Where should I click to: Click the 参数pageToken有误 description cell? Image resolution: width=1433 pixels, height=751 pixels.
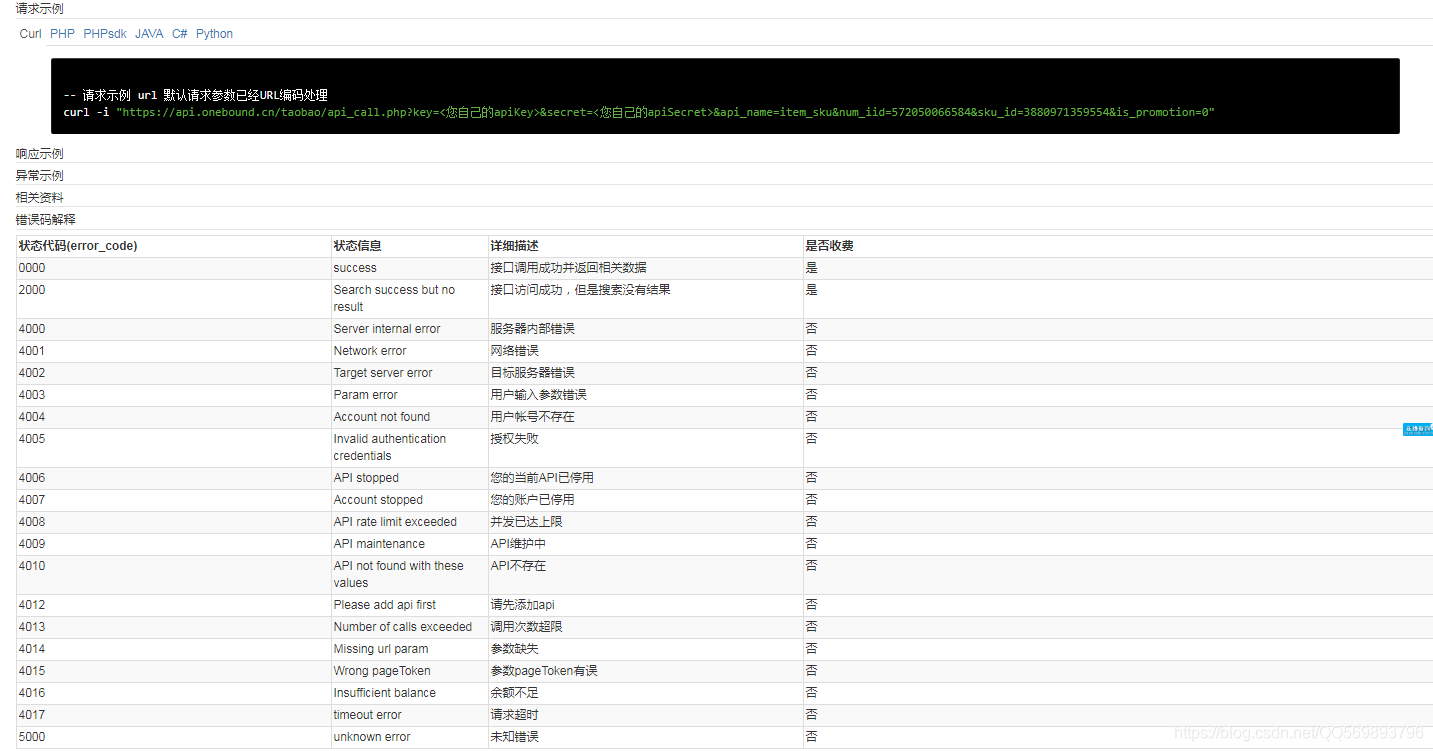[x=645, y=671]
